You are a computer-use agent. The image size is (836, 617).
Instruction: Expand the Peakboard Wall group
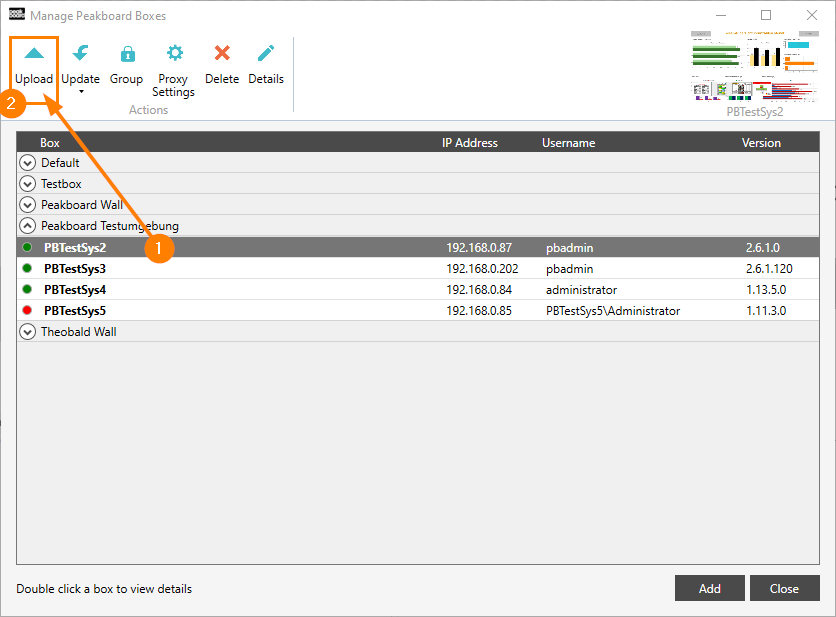pos(27,205)
